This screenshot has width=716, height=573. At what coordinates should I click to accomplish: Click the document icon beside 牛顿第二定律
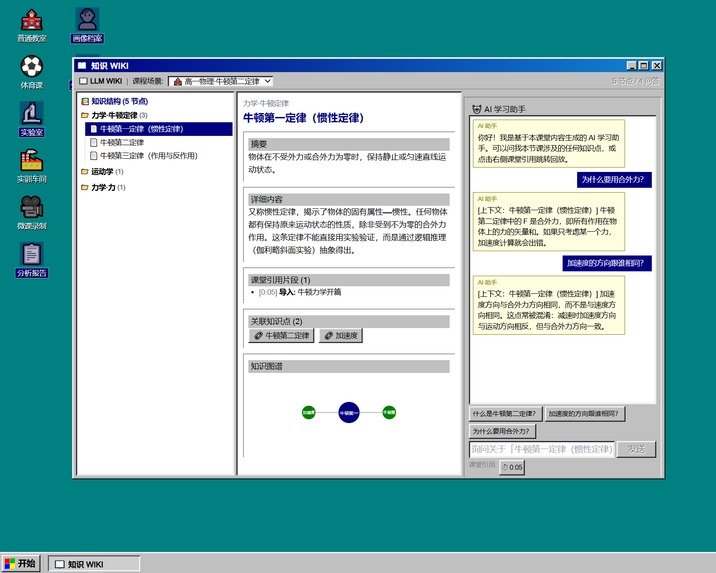click(x=94, y=142)
